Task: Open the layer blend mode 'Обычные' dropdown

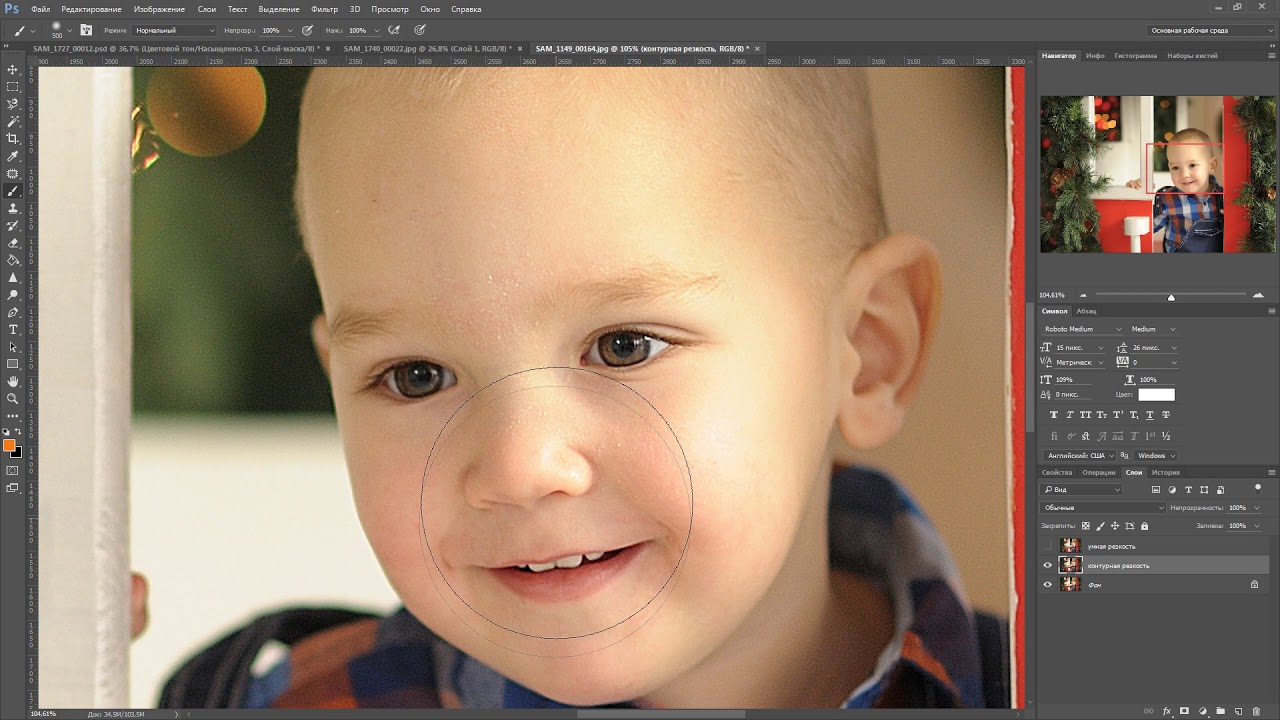Action: (x=1103, y=508)
